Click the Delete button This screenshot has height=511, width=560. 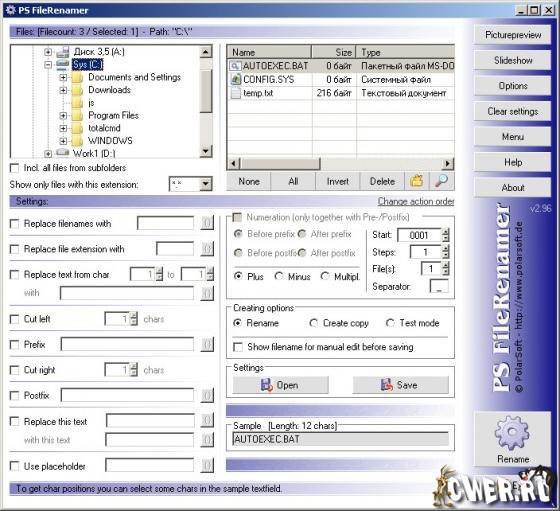coord(382,181)
